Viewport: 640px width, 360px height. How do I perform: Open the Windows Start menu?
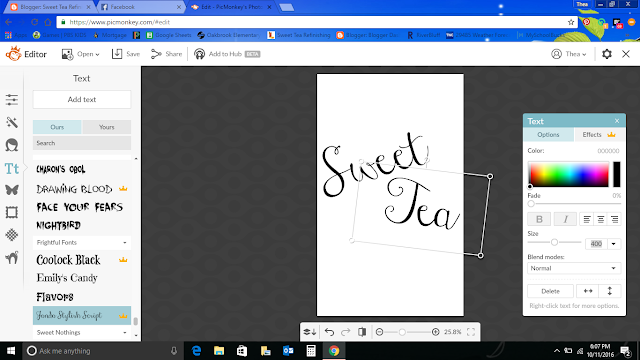[x=11, y=351]
